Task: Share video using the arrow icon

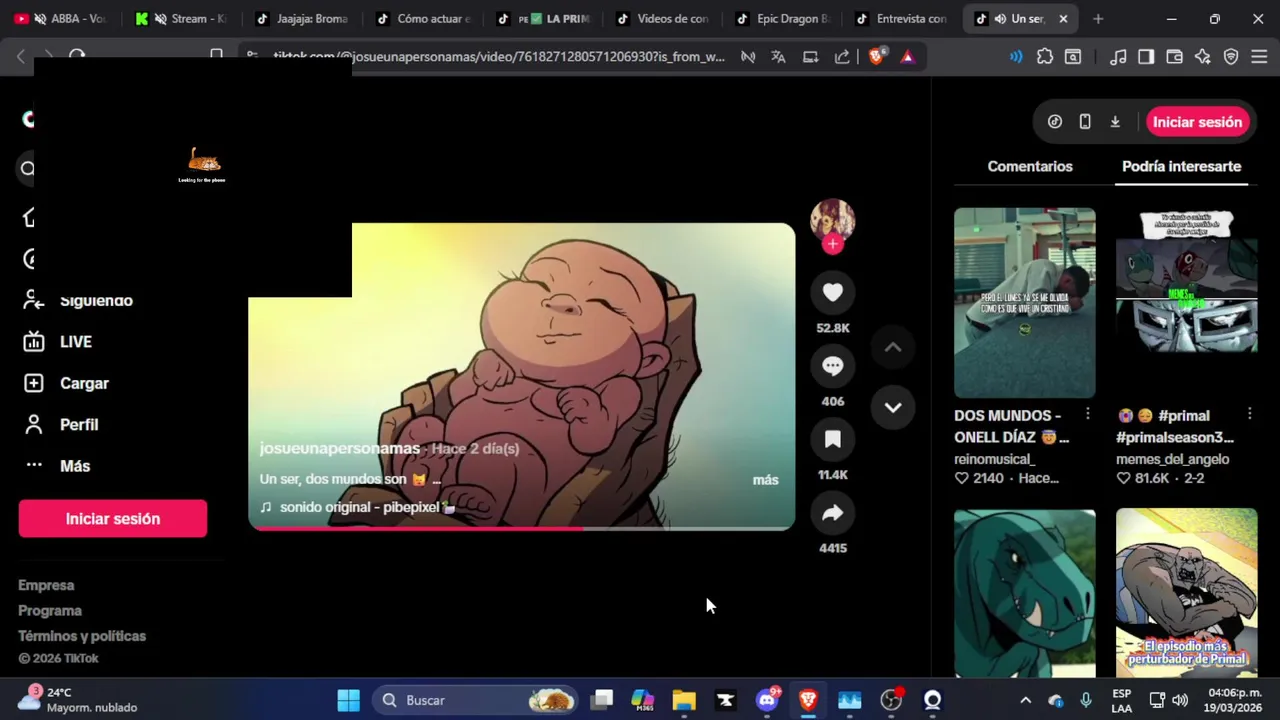Action: pos(832,513)
